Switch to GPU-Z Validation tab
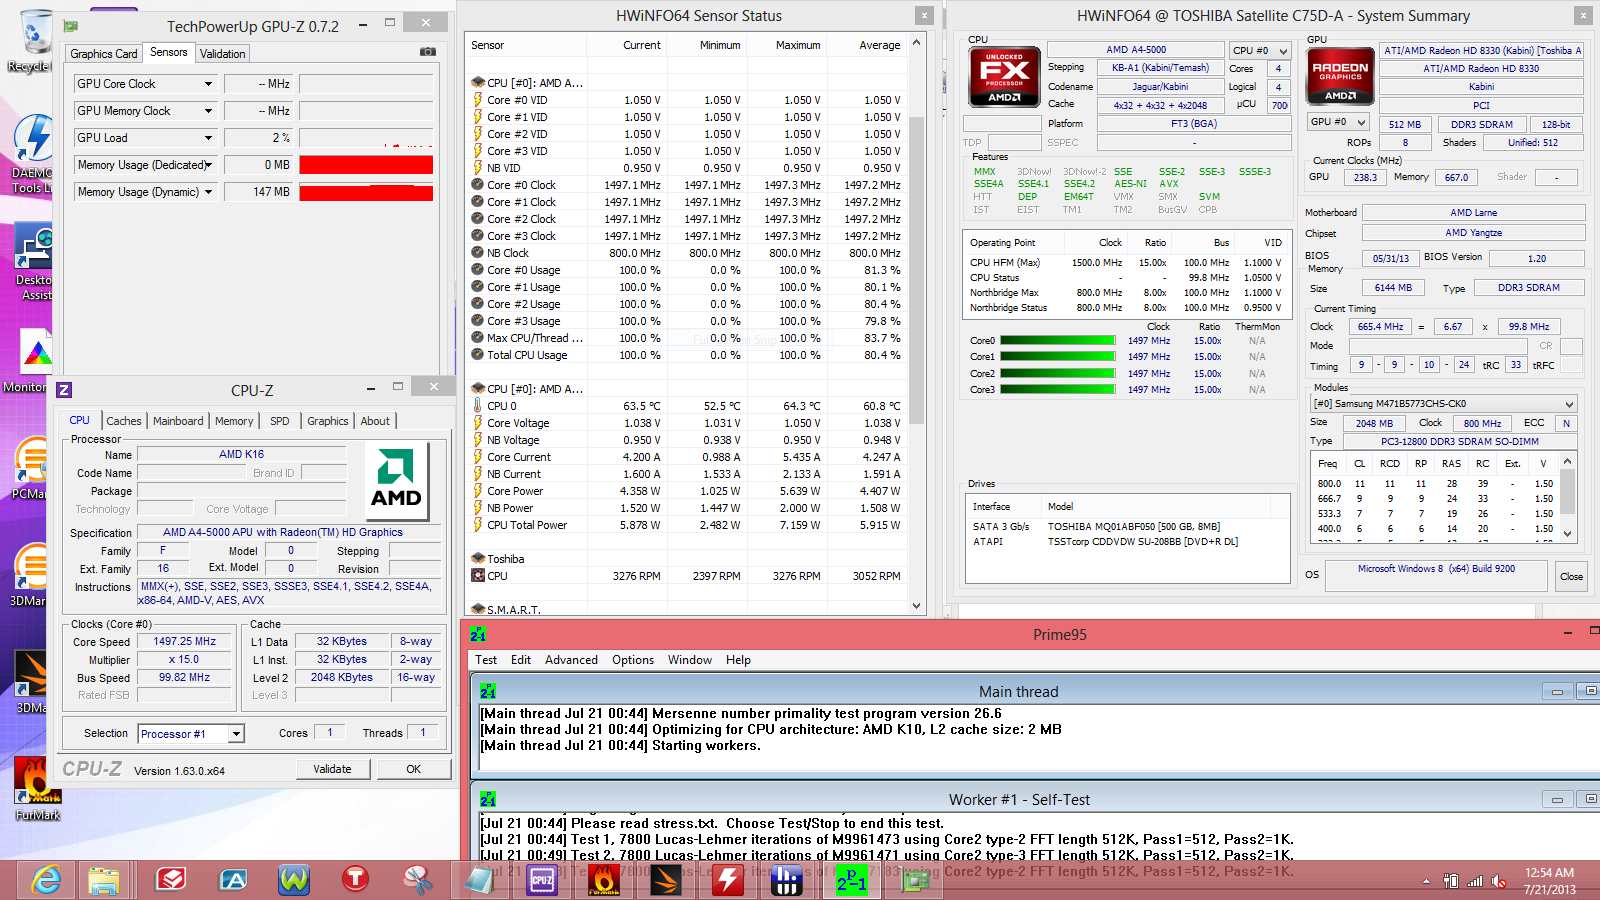 (x=222, y=54)
